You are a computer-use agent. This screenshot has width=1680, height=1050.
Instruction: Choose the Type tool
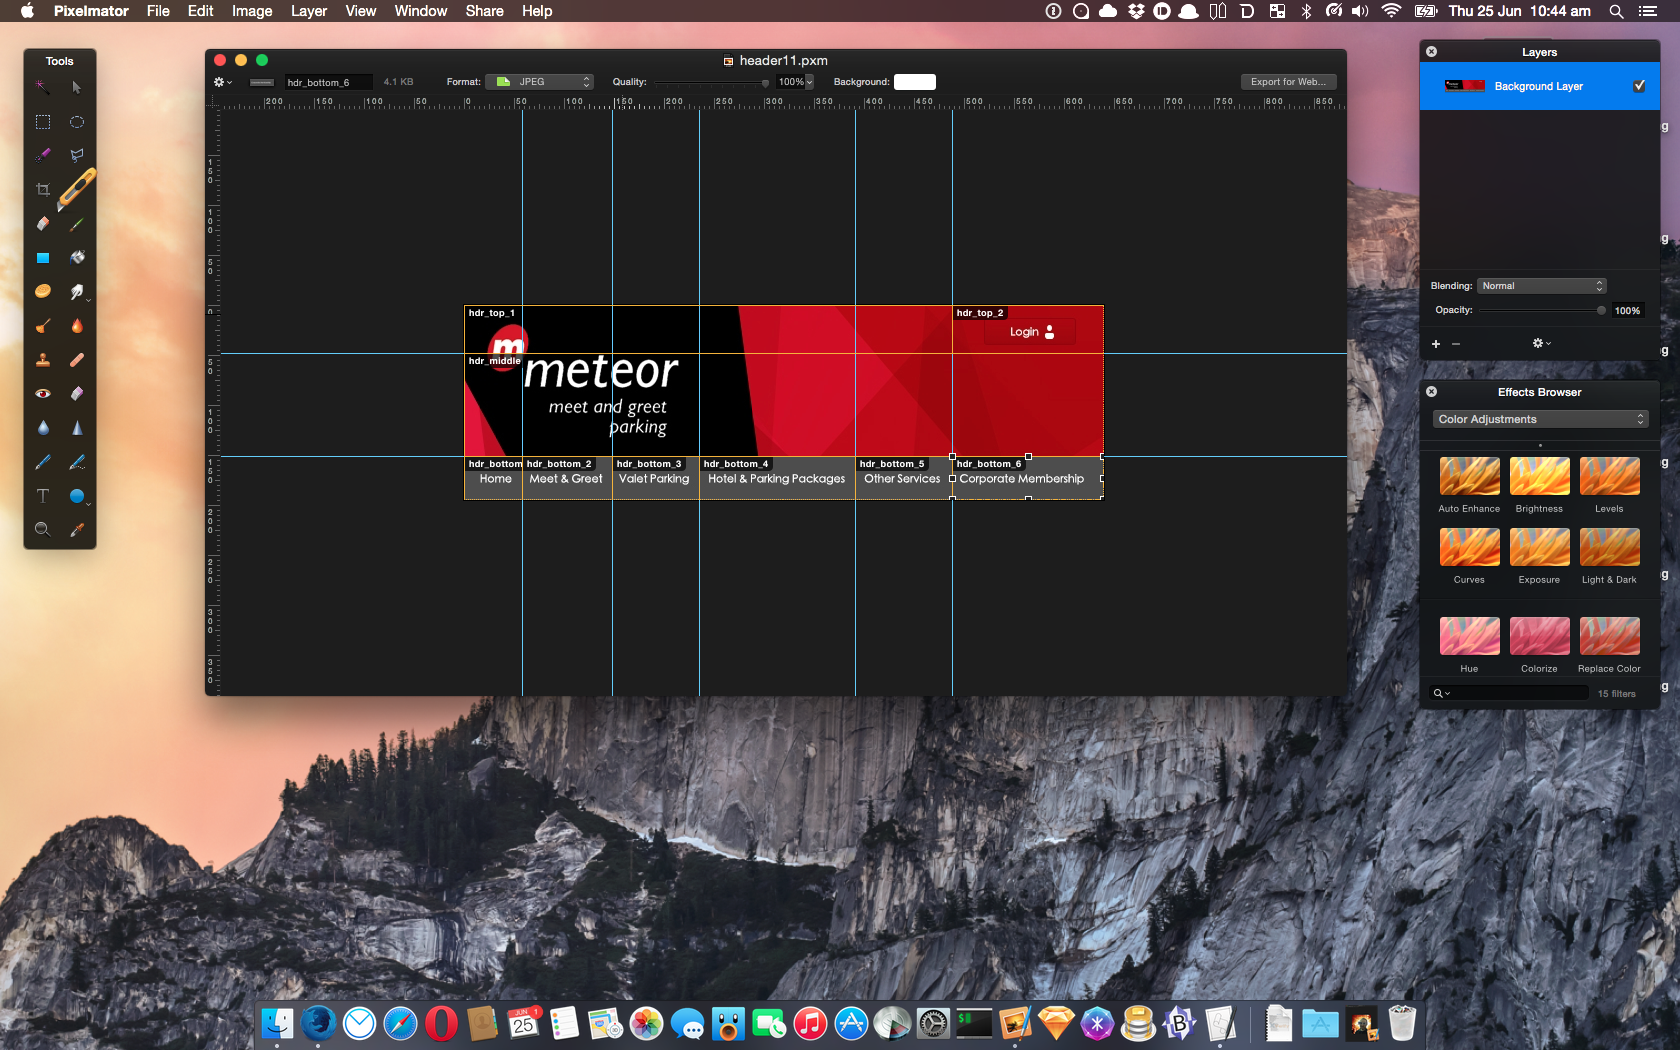(42, 496)
